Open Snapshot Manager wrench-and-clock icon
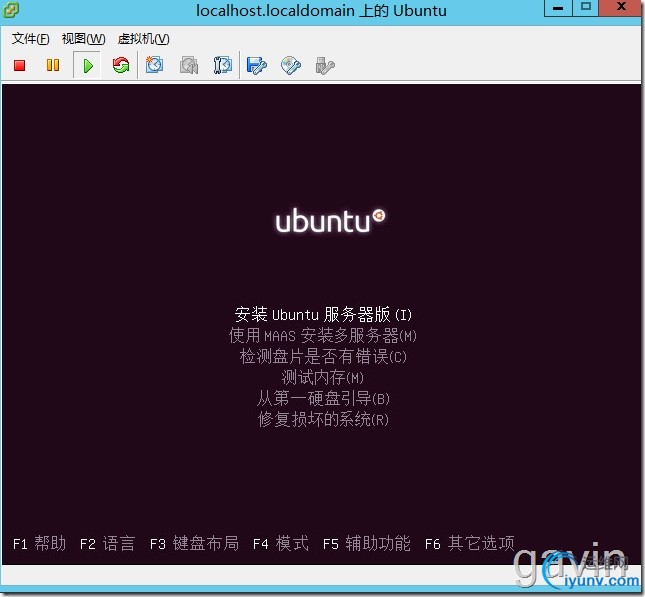Image resolution: width=645 pixels, height=597 pixels. pyautogui.click(x=223, y=65)
